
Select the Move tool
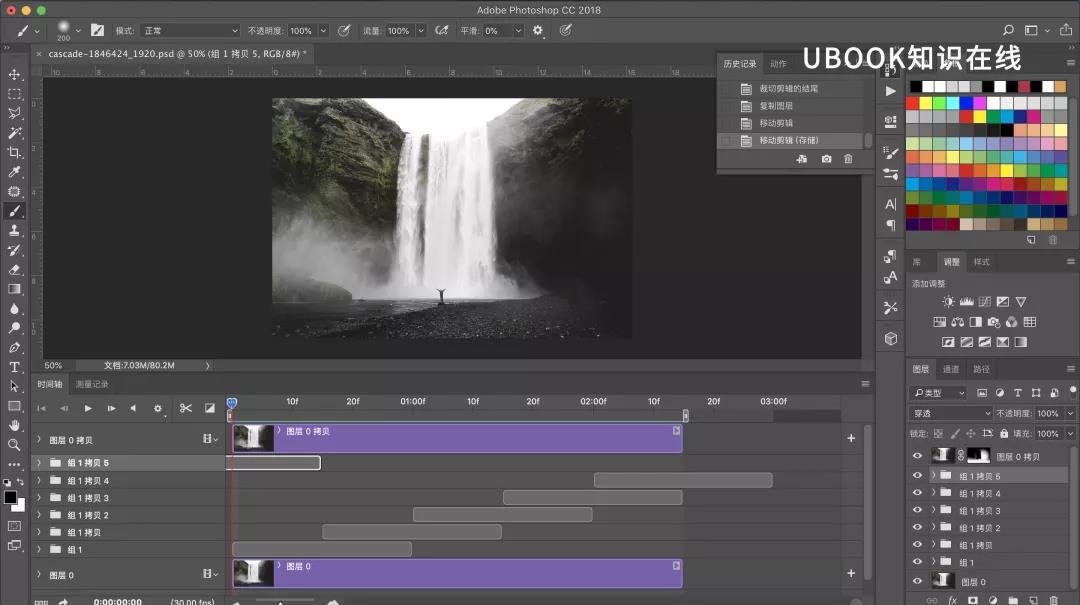(14, 74)
